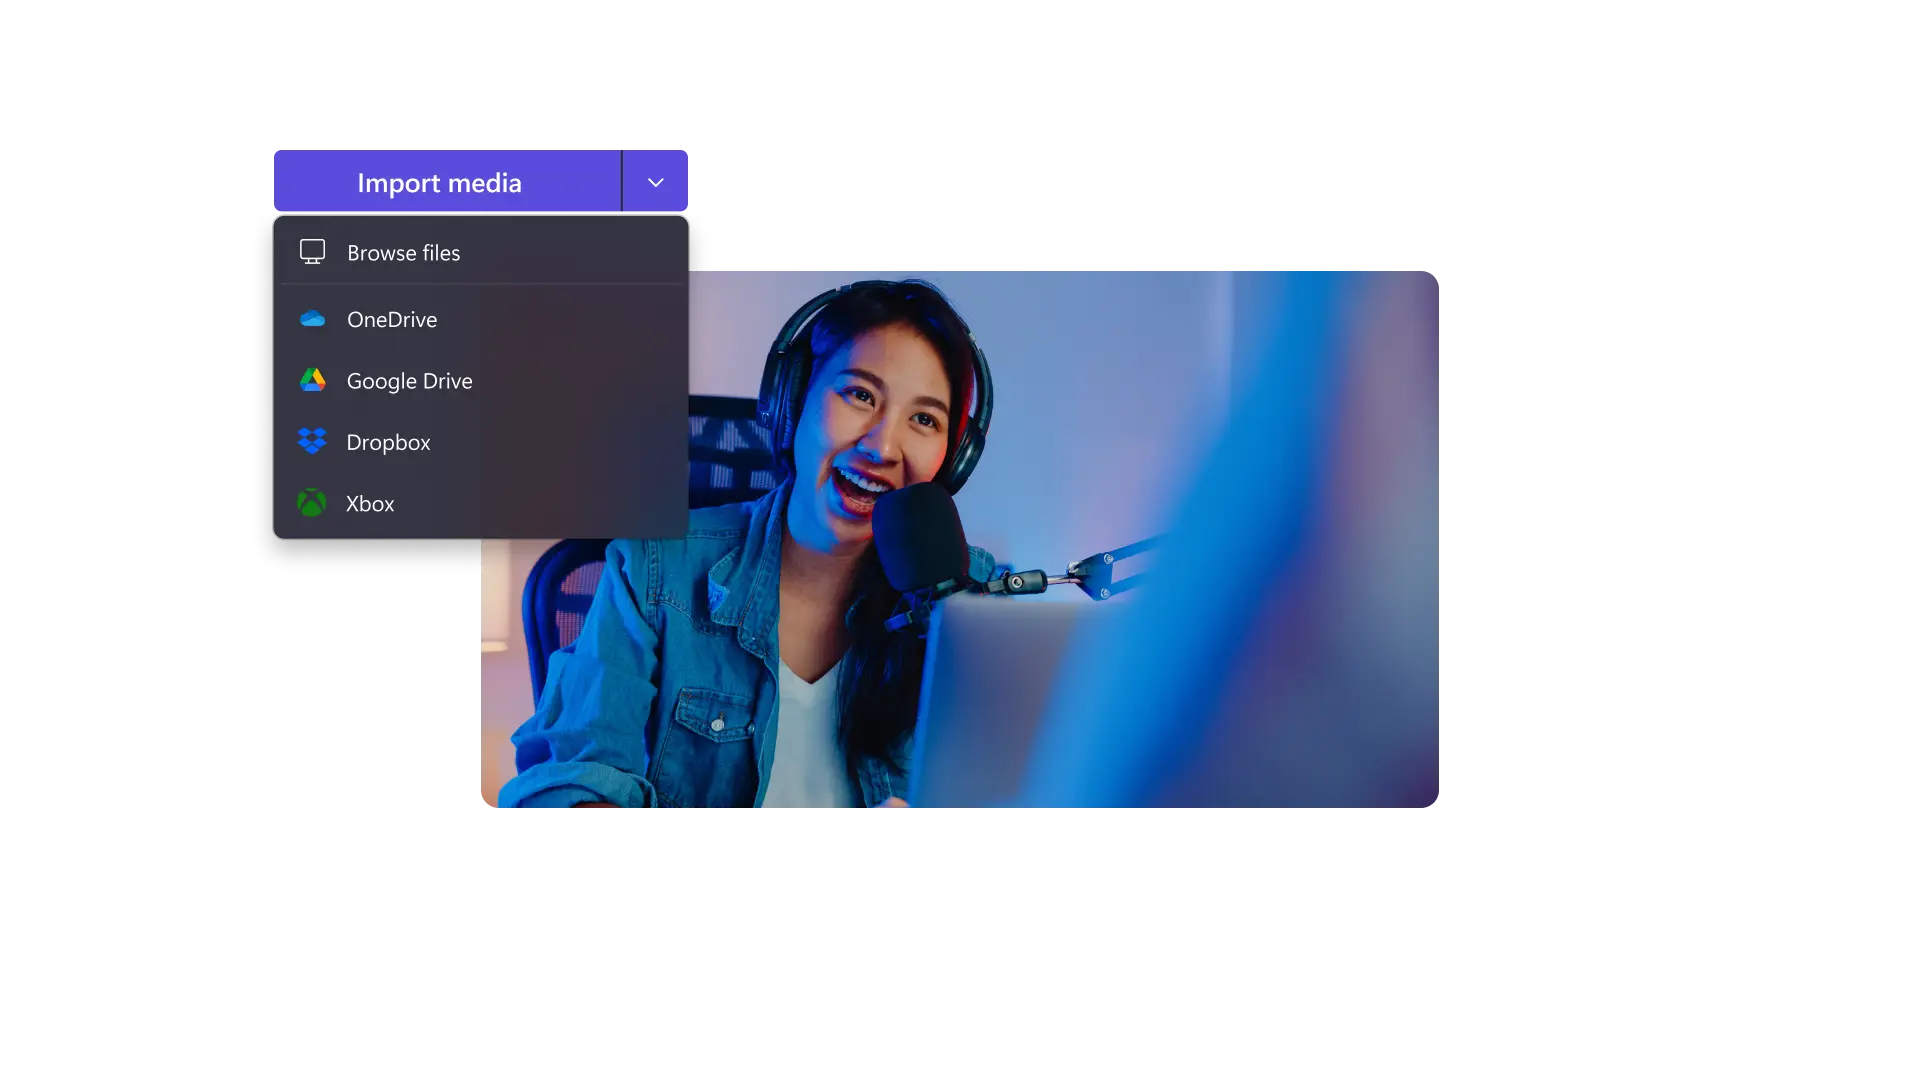Select the OneDrive cloud icon
Image resolution: width=1920 pixels, height=1080 pixels.
[313, 319]
